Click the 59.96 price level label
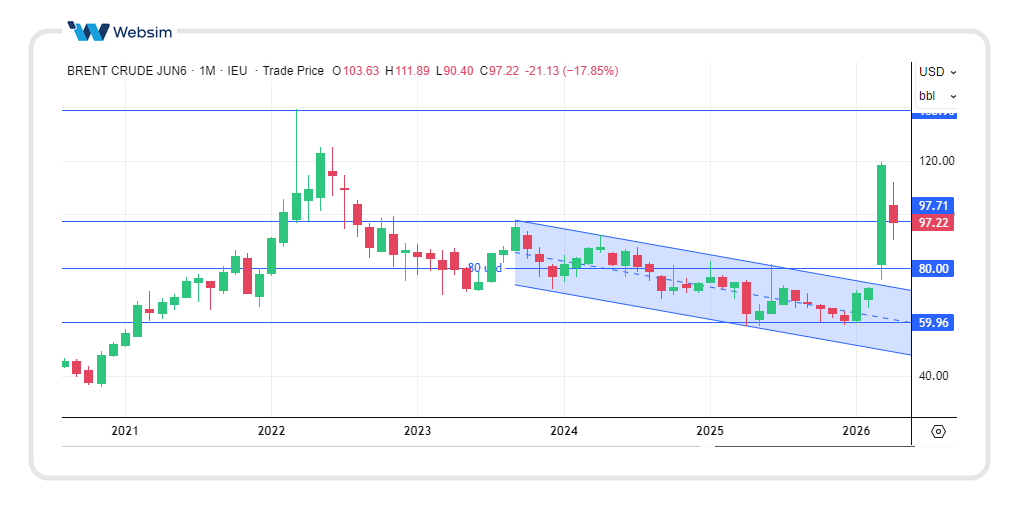 pyautogui.click(x=933, y=322)
